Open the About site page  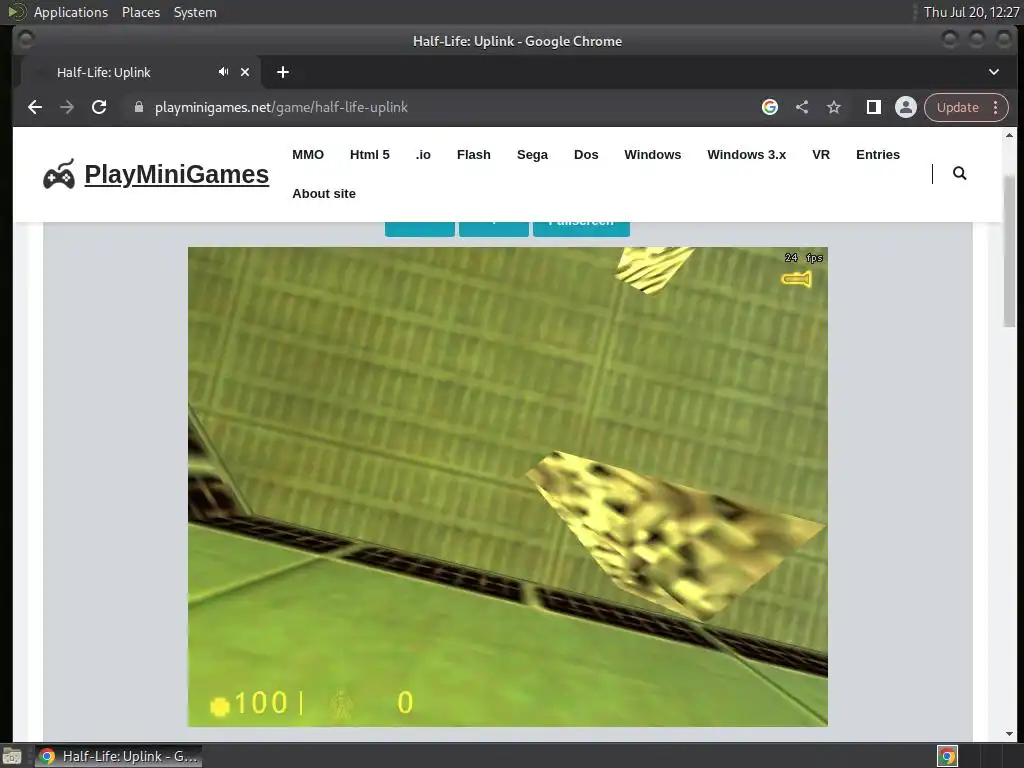324,194
